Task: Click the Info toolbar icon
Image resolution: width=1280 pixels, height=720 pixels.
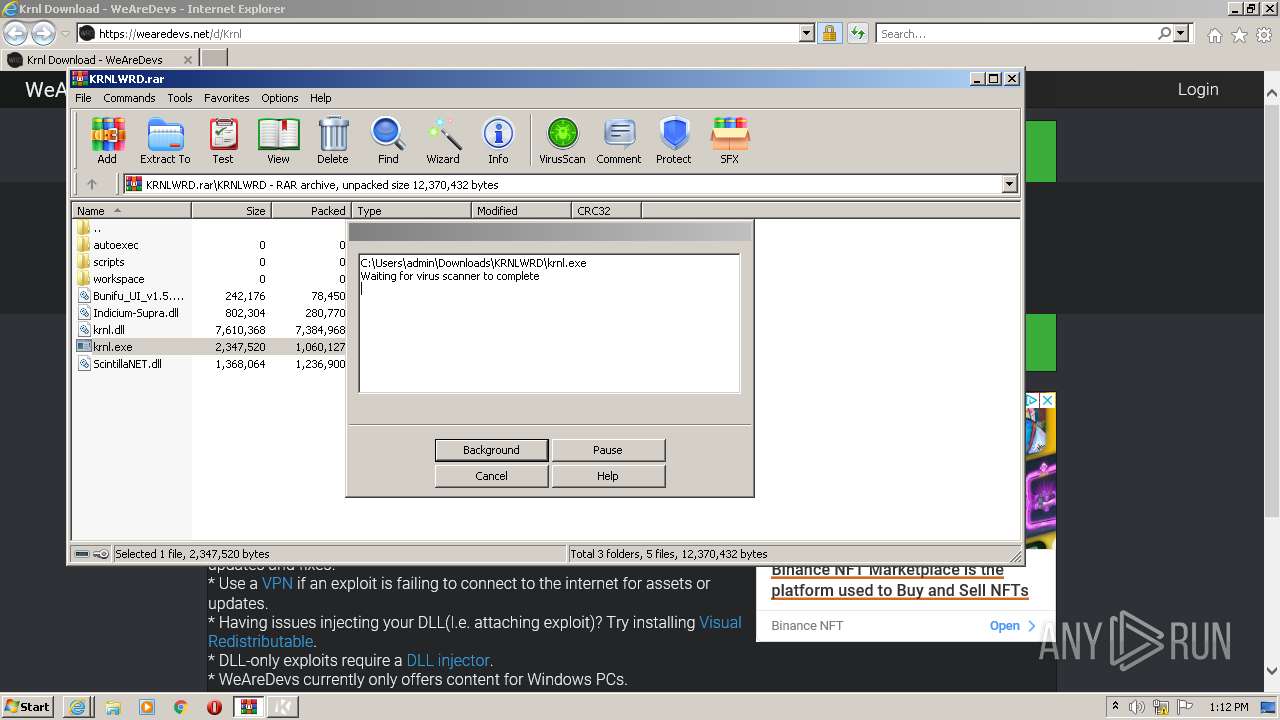Action: (x=498, y=140)
